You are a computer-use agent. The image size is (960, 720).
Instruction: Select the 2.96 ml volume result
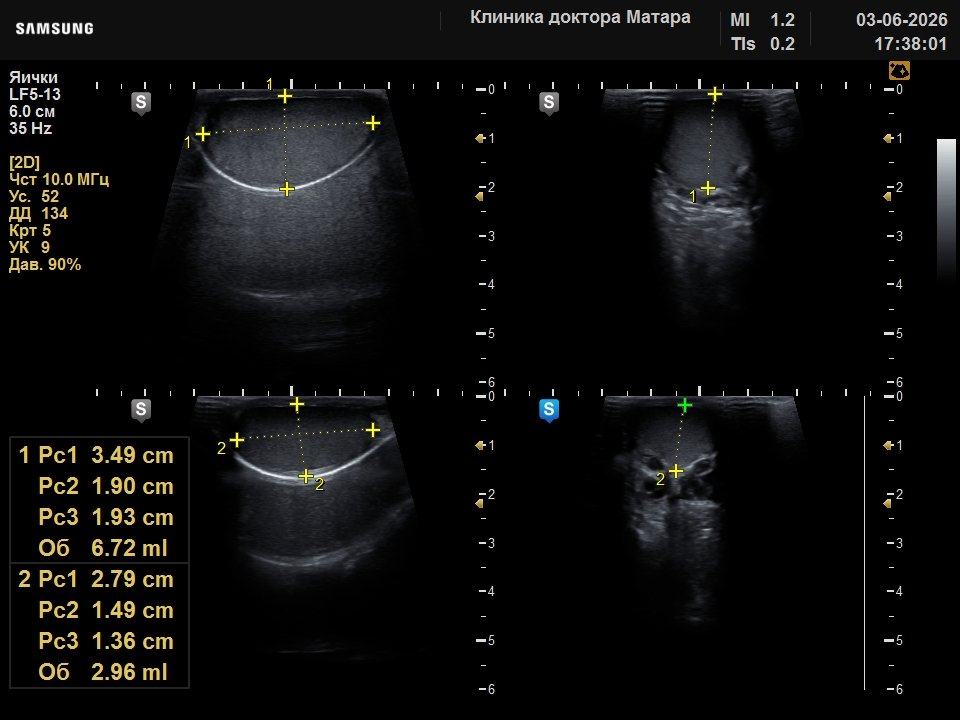pos(129,672)
